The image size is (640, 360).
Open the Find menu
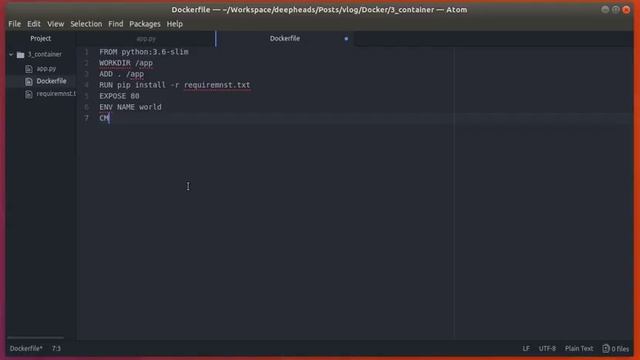(116, 24)
